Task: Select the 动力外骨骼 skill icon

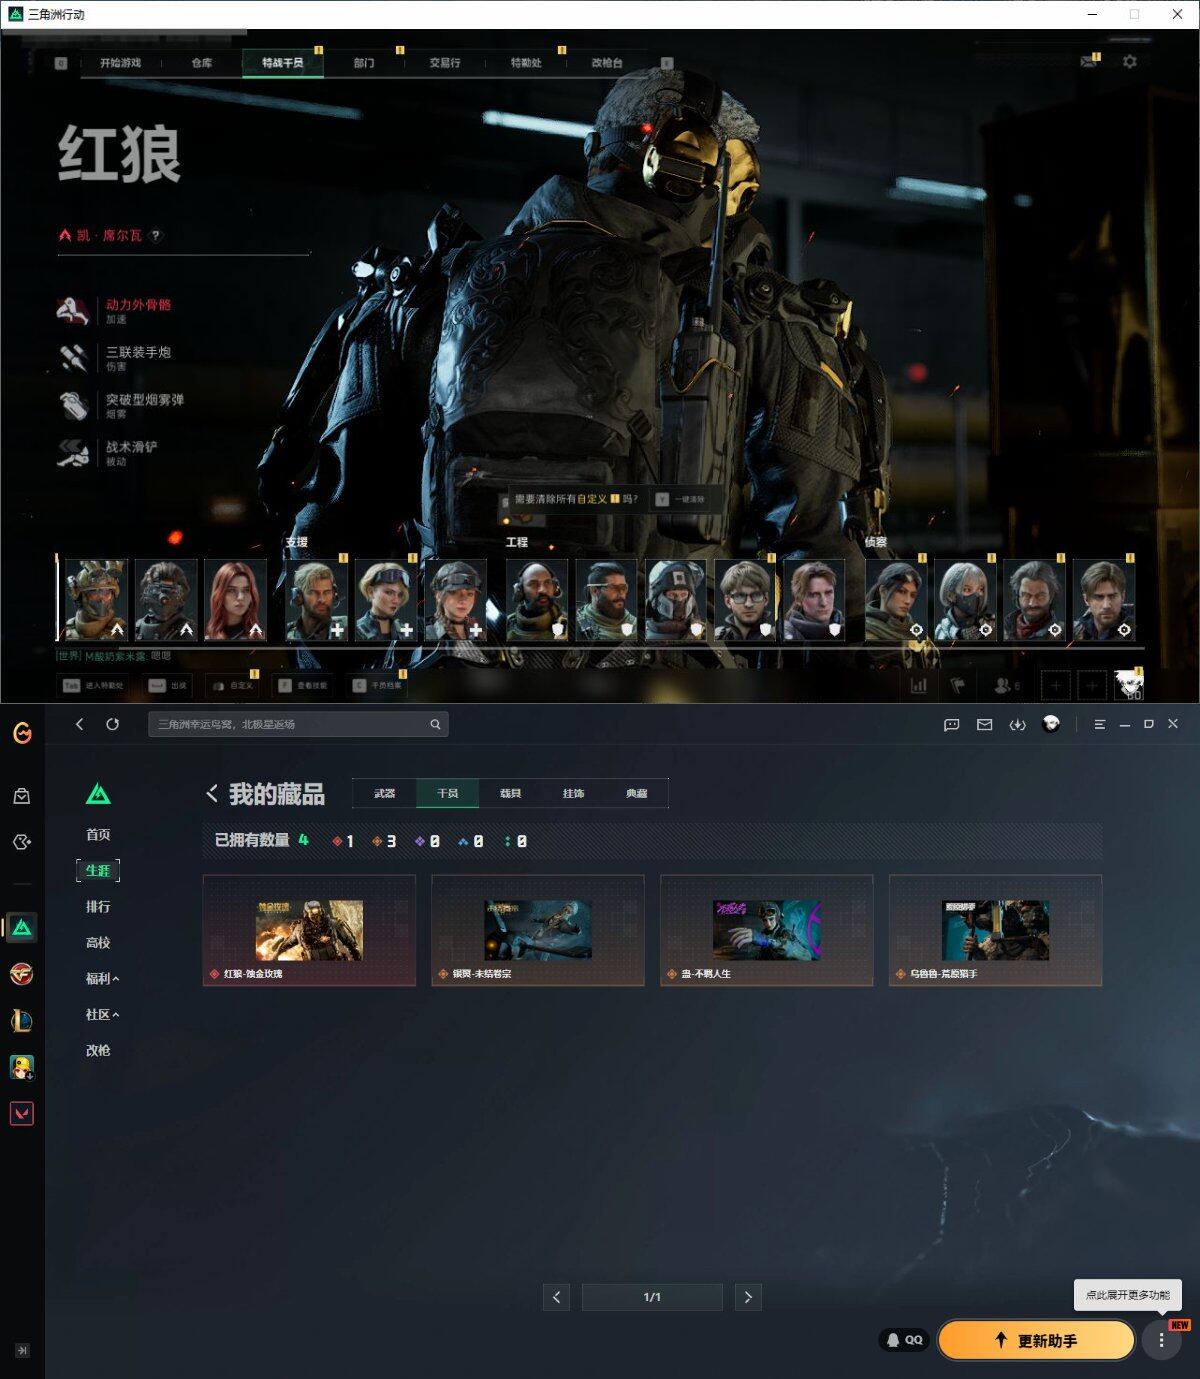Action: click(x=73, y=310)
